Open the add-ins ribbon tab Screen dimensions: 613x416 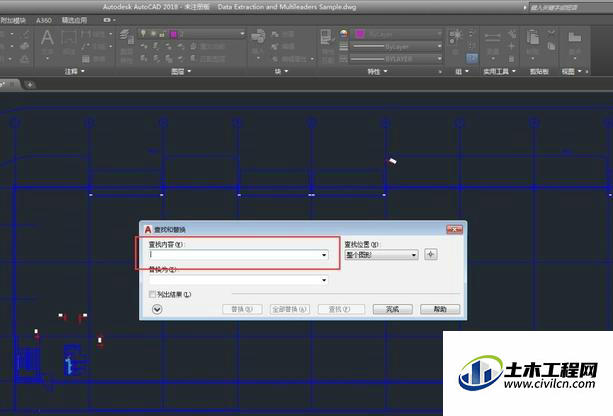(13, 20)
